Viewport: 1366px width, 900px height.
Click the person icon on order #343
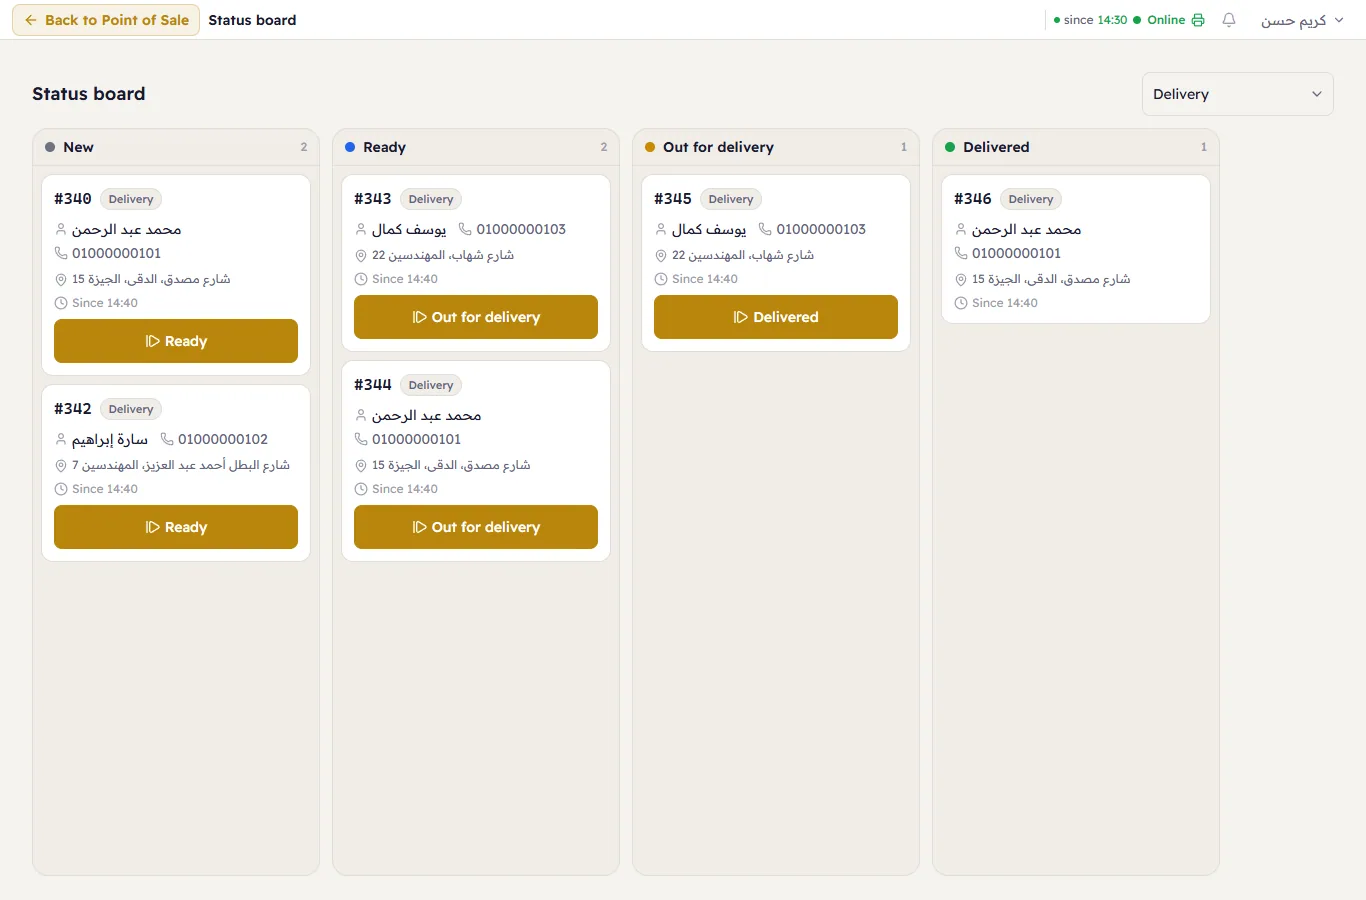tap(361, 229)
